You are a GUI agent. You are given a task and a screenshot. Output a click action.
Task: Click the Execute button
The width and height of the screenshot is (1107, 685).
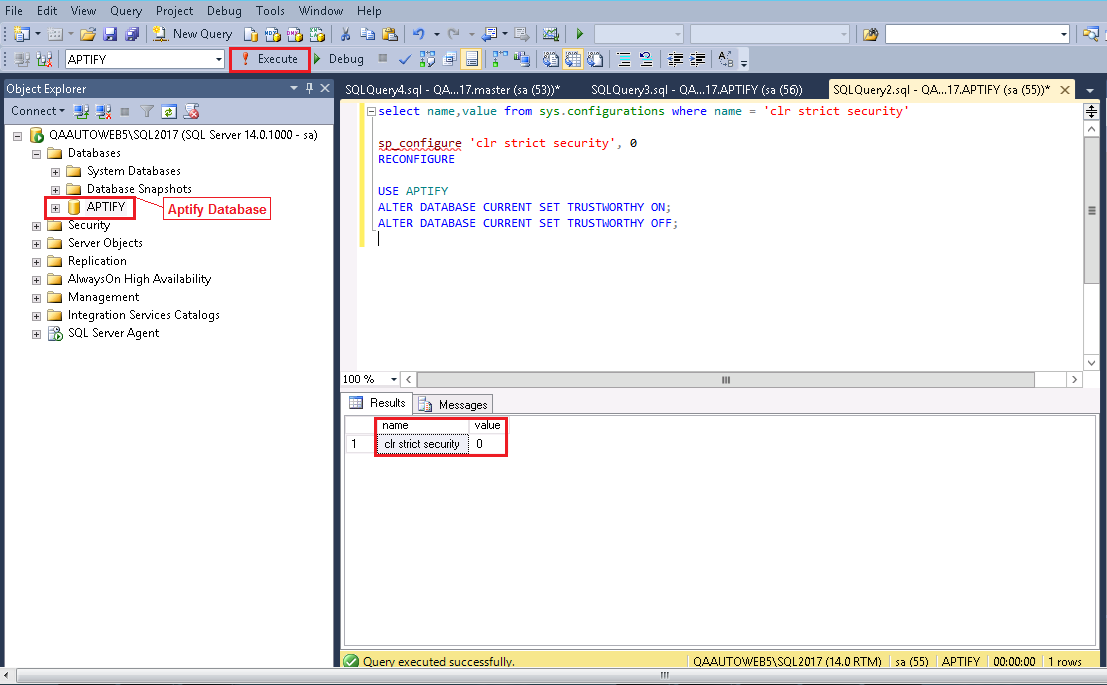[x=270, y=59]
